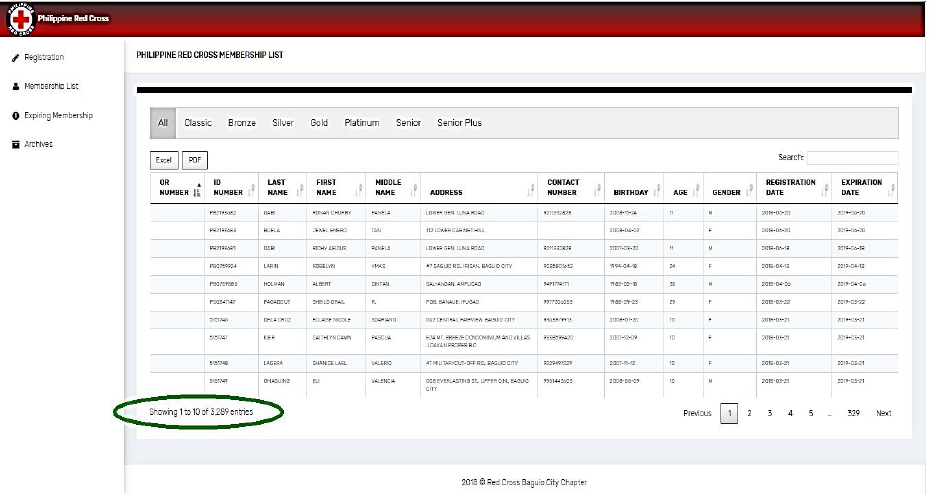Switch to the Platinum tab
The height and width of the screenshot is (495, 936).
(362, 123)
